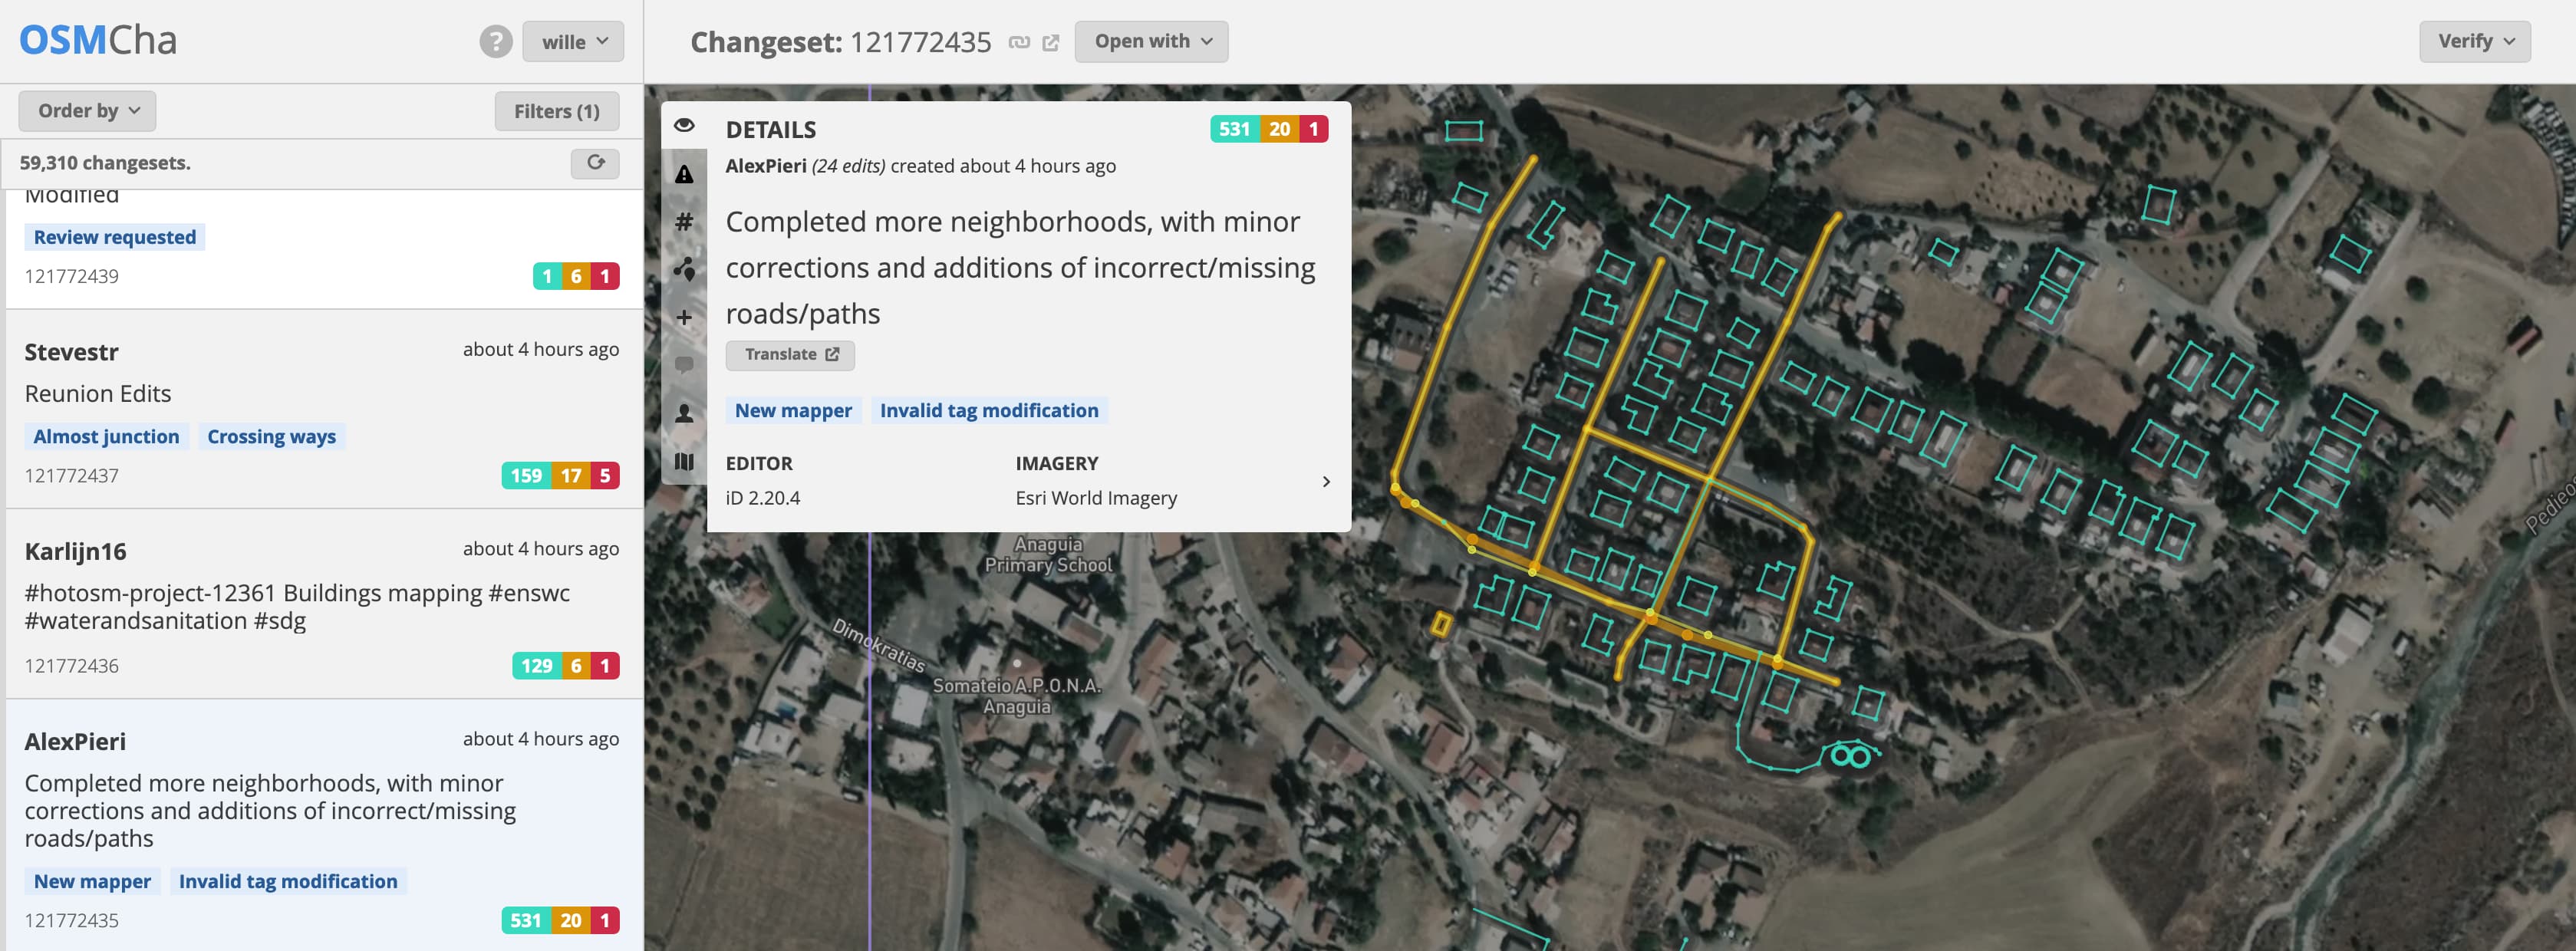The image size is (2576, 951).
Task: Expand the wille user menu
Action: click(x=573, y=42)
